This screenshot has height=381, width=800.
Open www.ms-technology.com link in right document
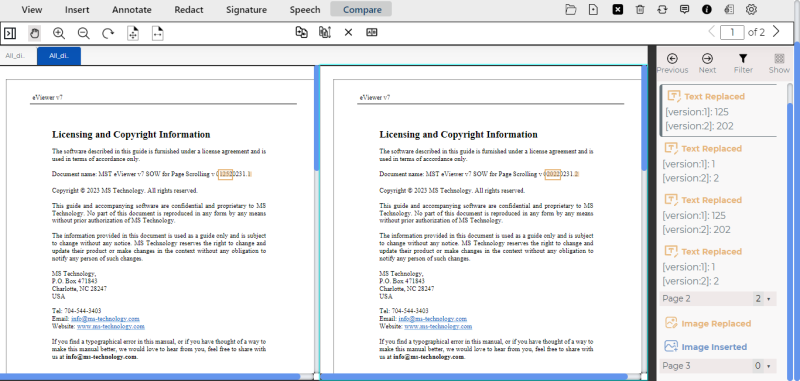point(438,326)
